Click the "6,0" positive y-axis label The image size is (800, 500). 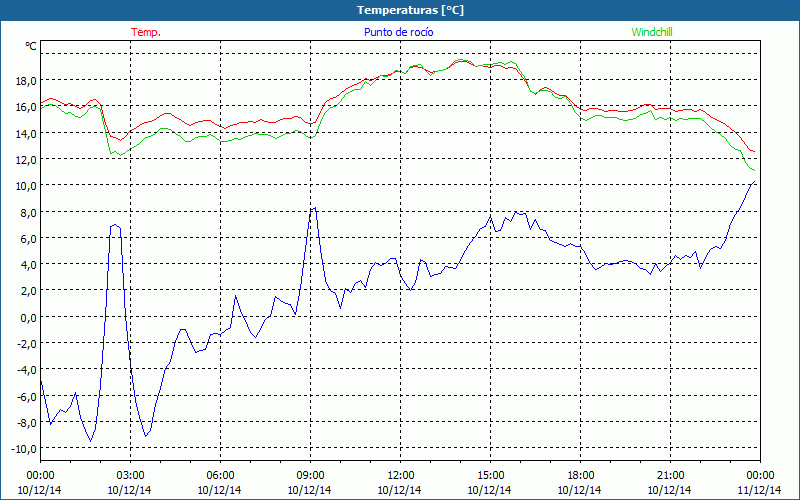point(29,239)
